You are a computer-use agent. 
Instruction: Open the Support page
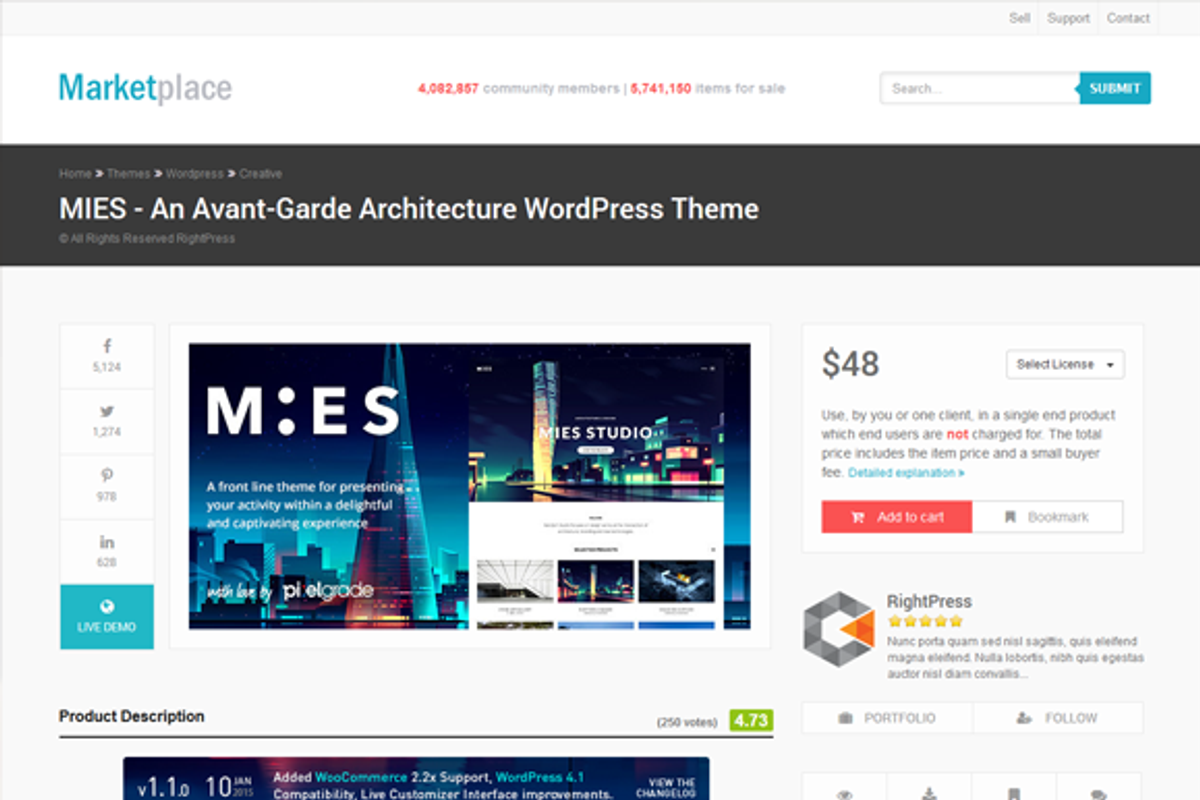pyautogui.click(x=1068, y=17)
